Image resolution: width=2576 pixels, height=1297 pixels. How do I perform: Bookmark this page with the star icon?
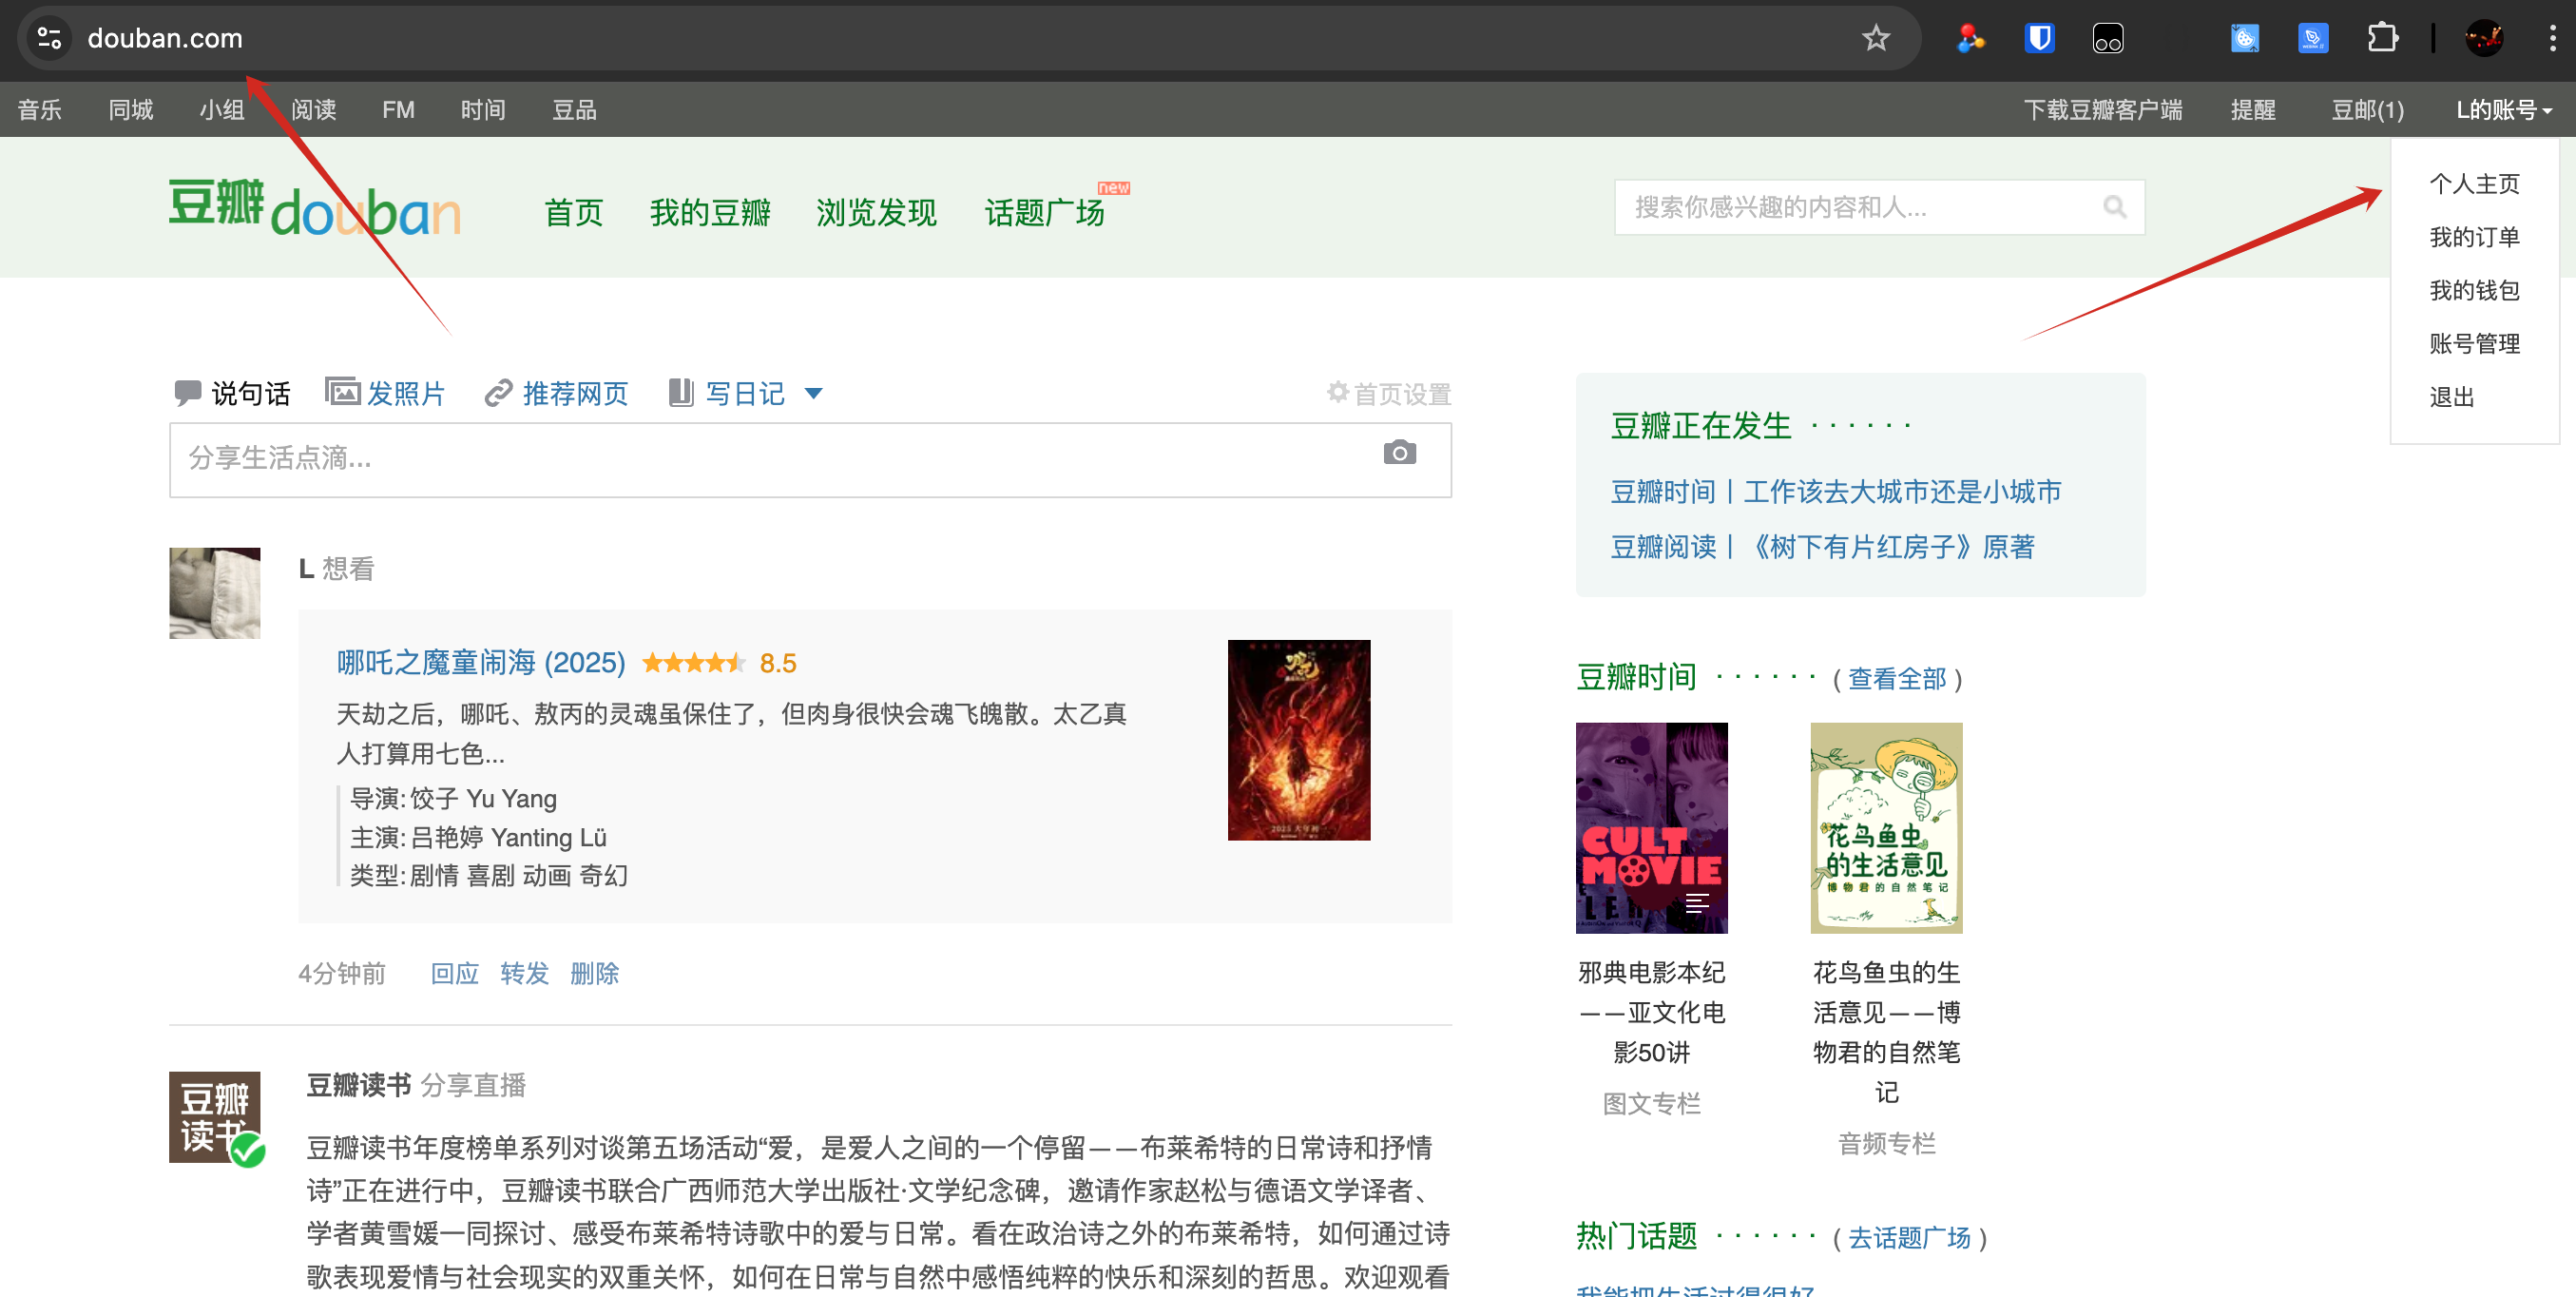[1875, 38]
